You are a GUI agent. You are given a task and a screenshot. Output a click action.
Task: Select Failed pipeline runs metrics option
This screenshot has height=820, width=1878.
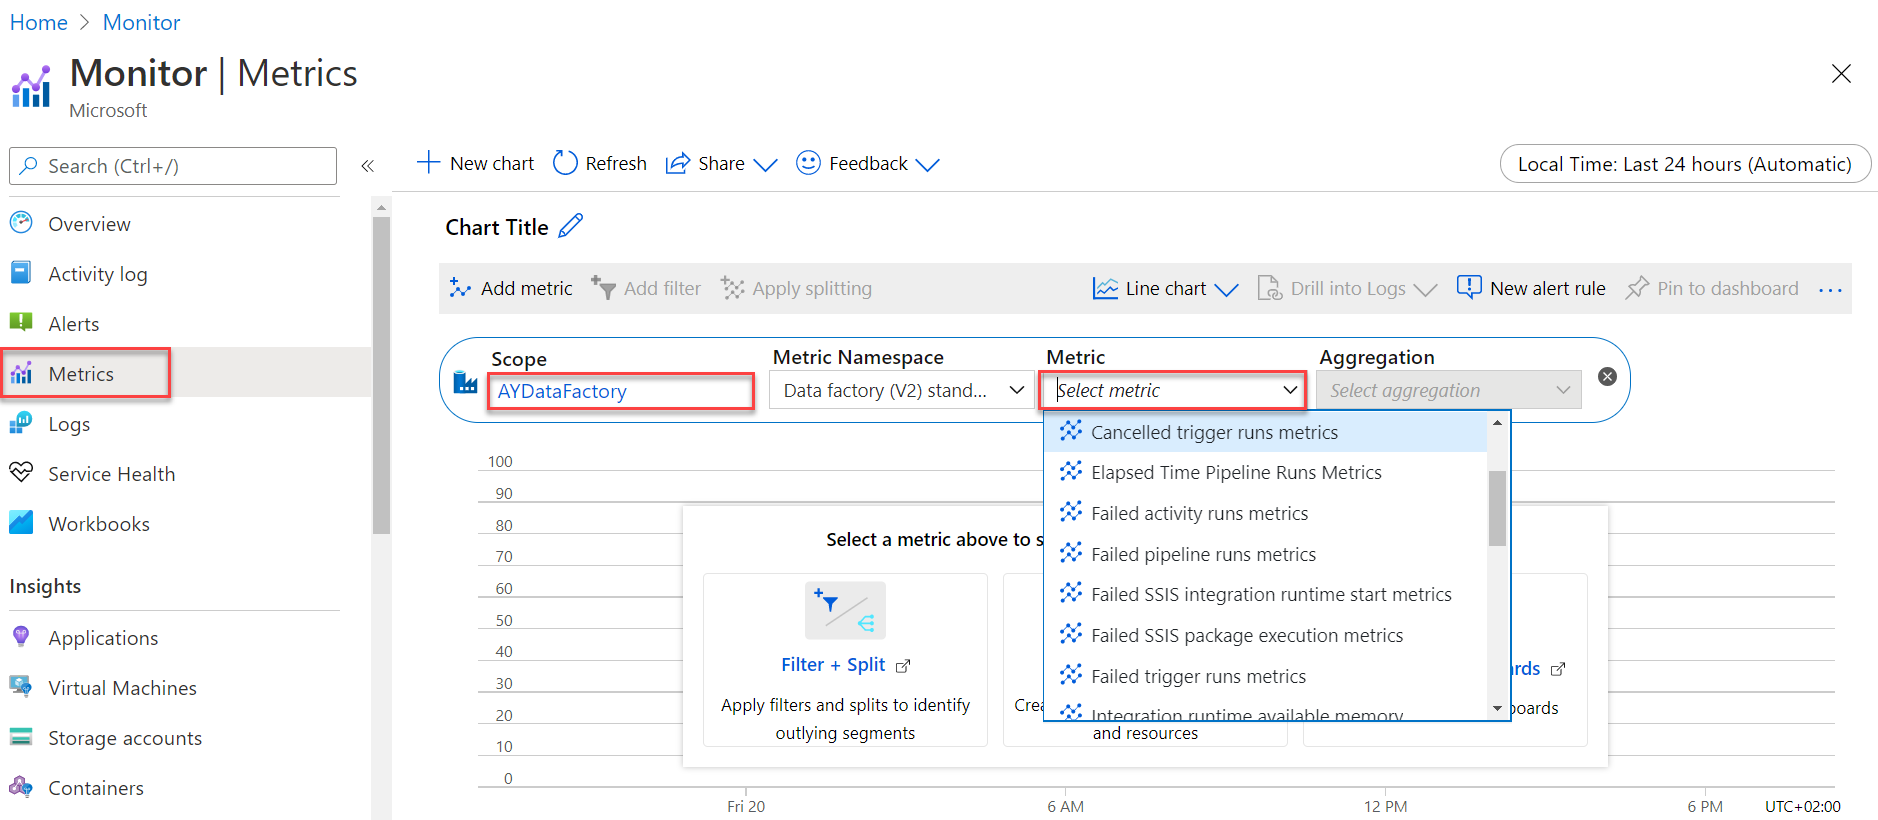1203,554
